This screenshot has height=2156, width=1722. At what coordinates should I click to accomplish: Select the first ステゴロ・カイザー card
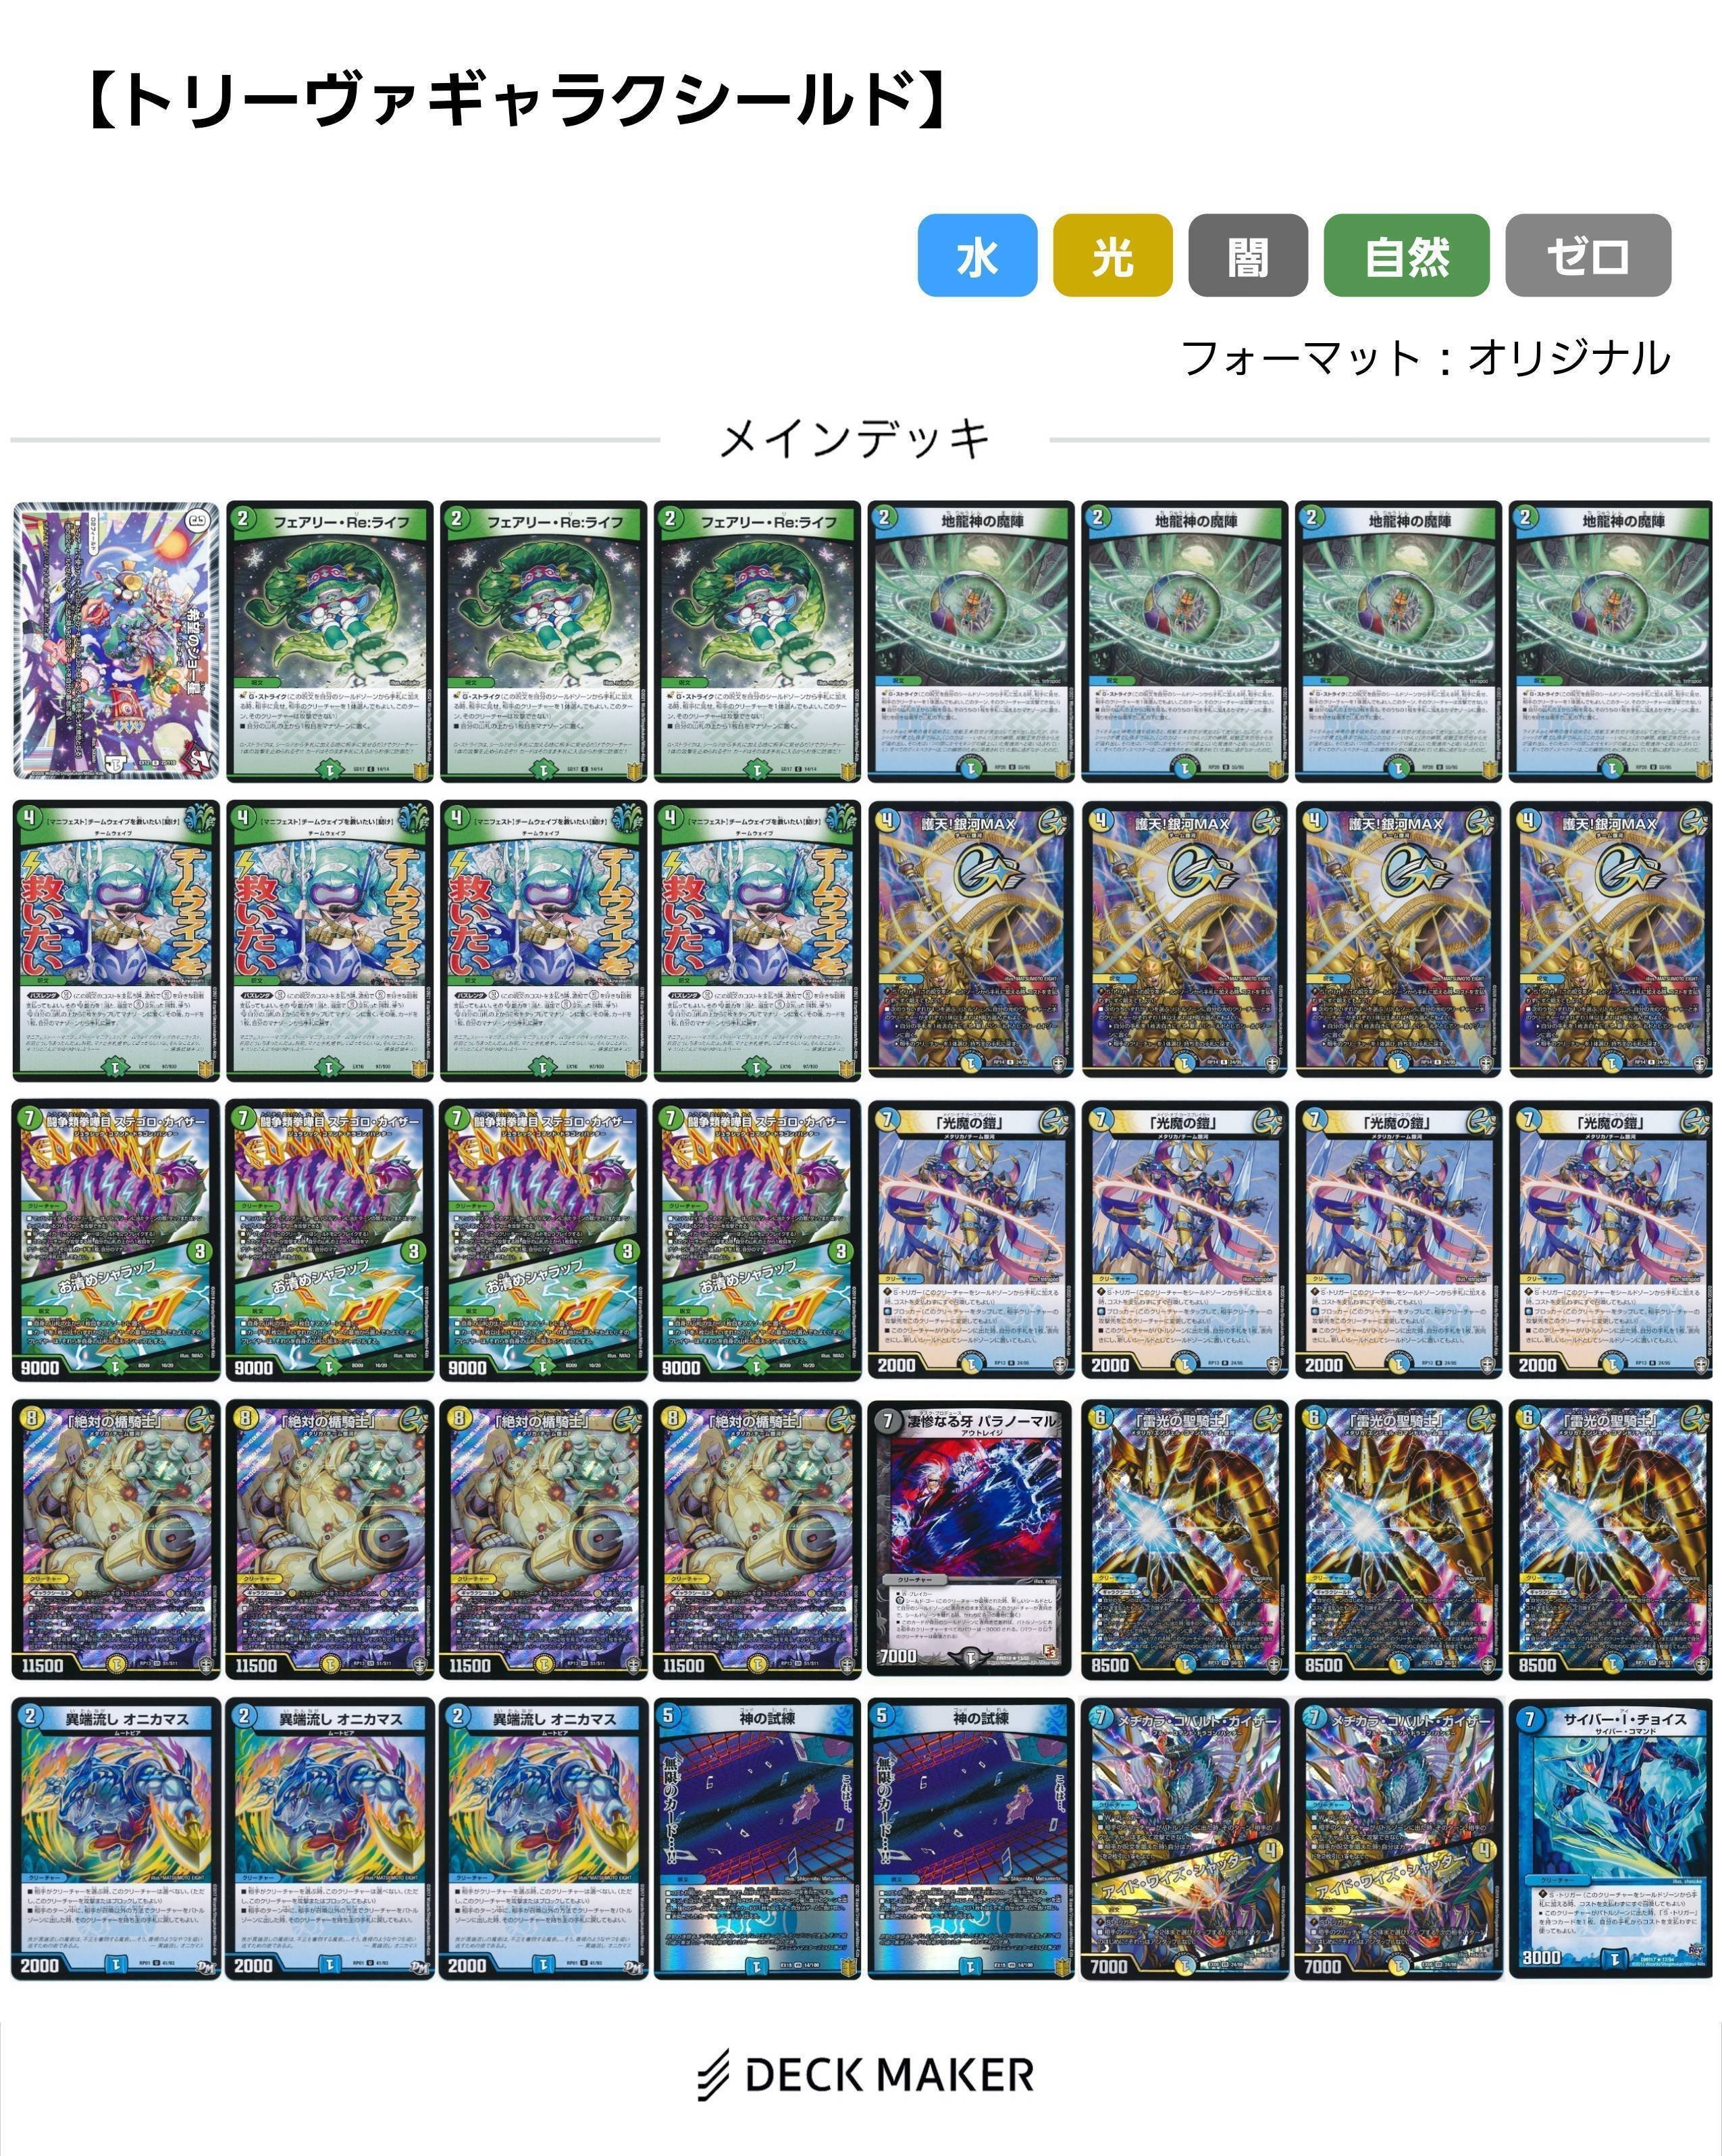116,1240
